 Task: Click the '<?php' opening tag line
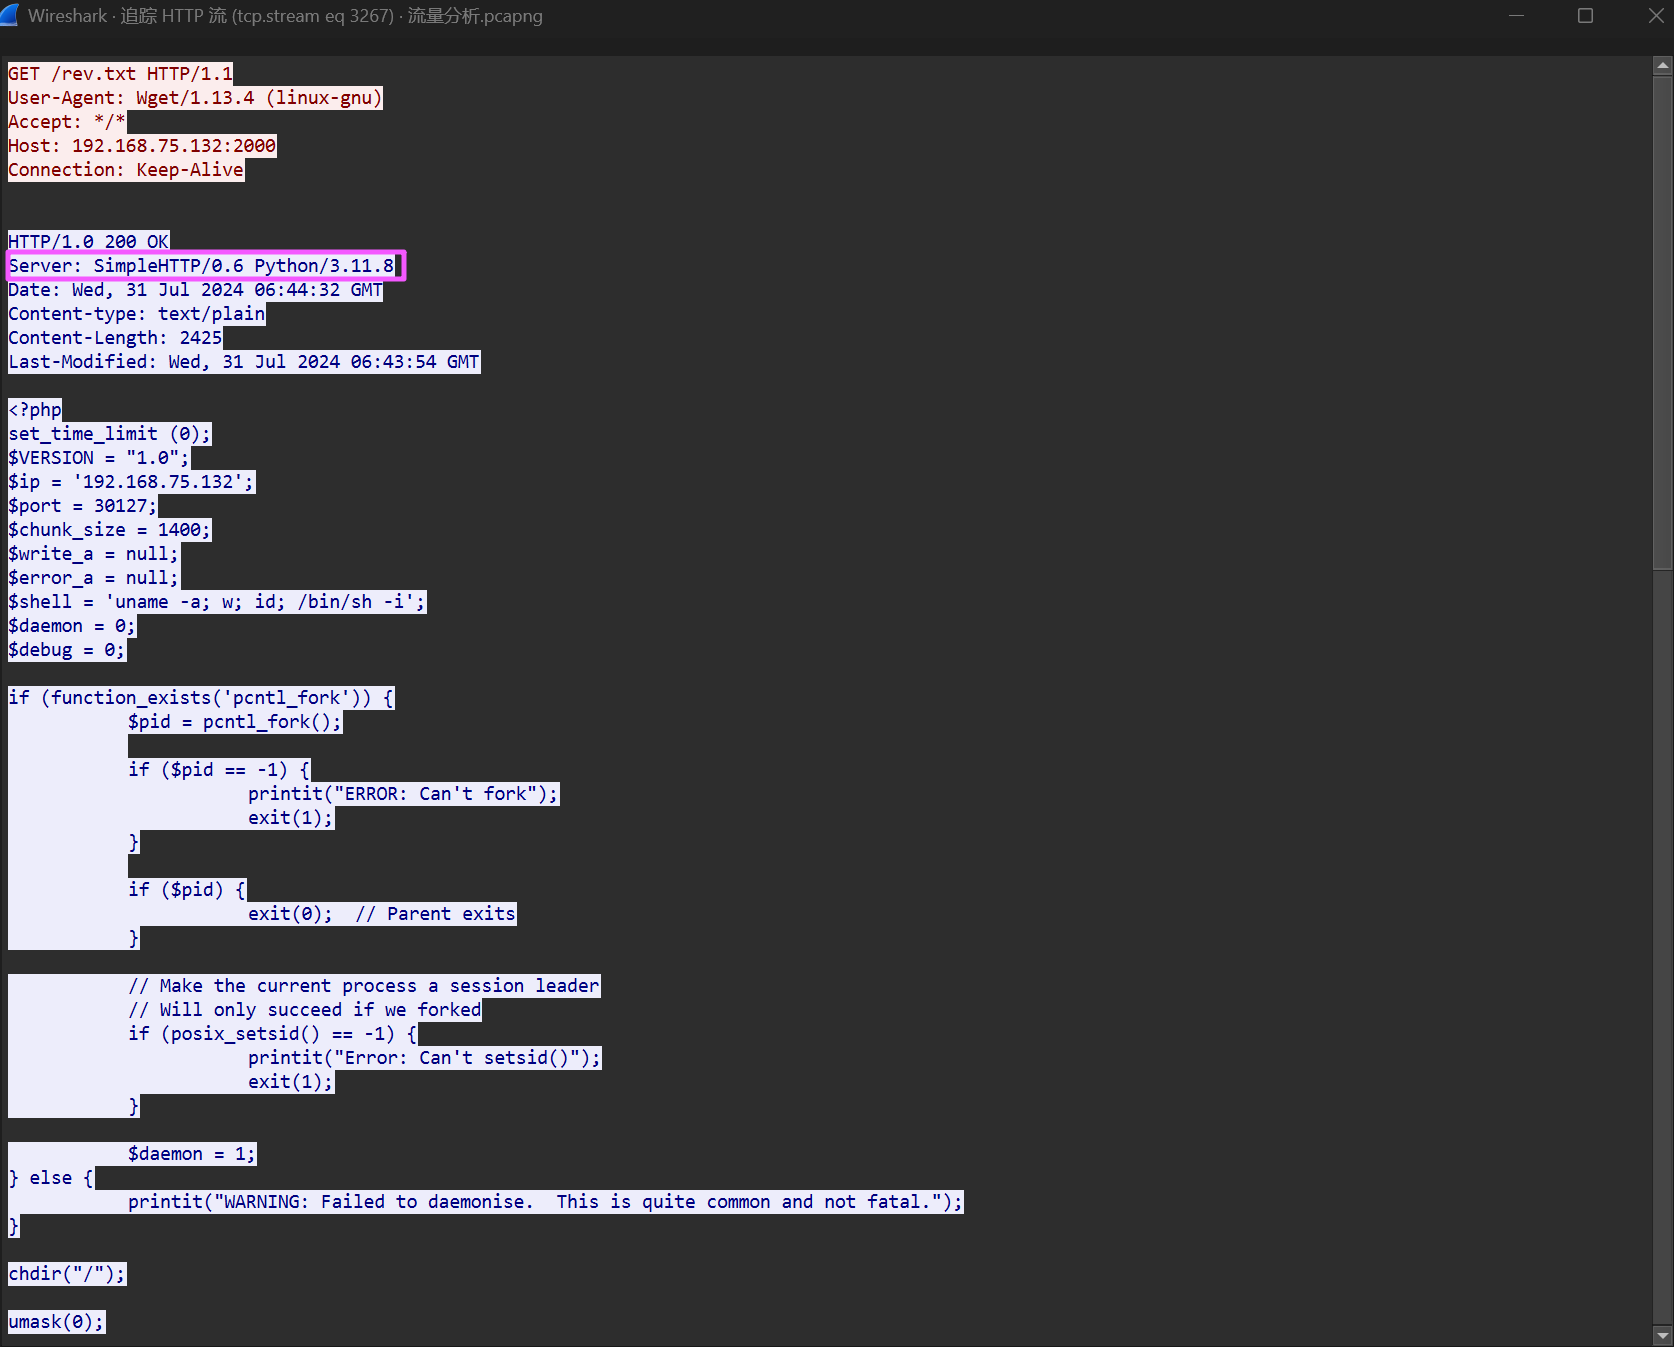35,410
